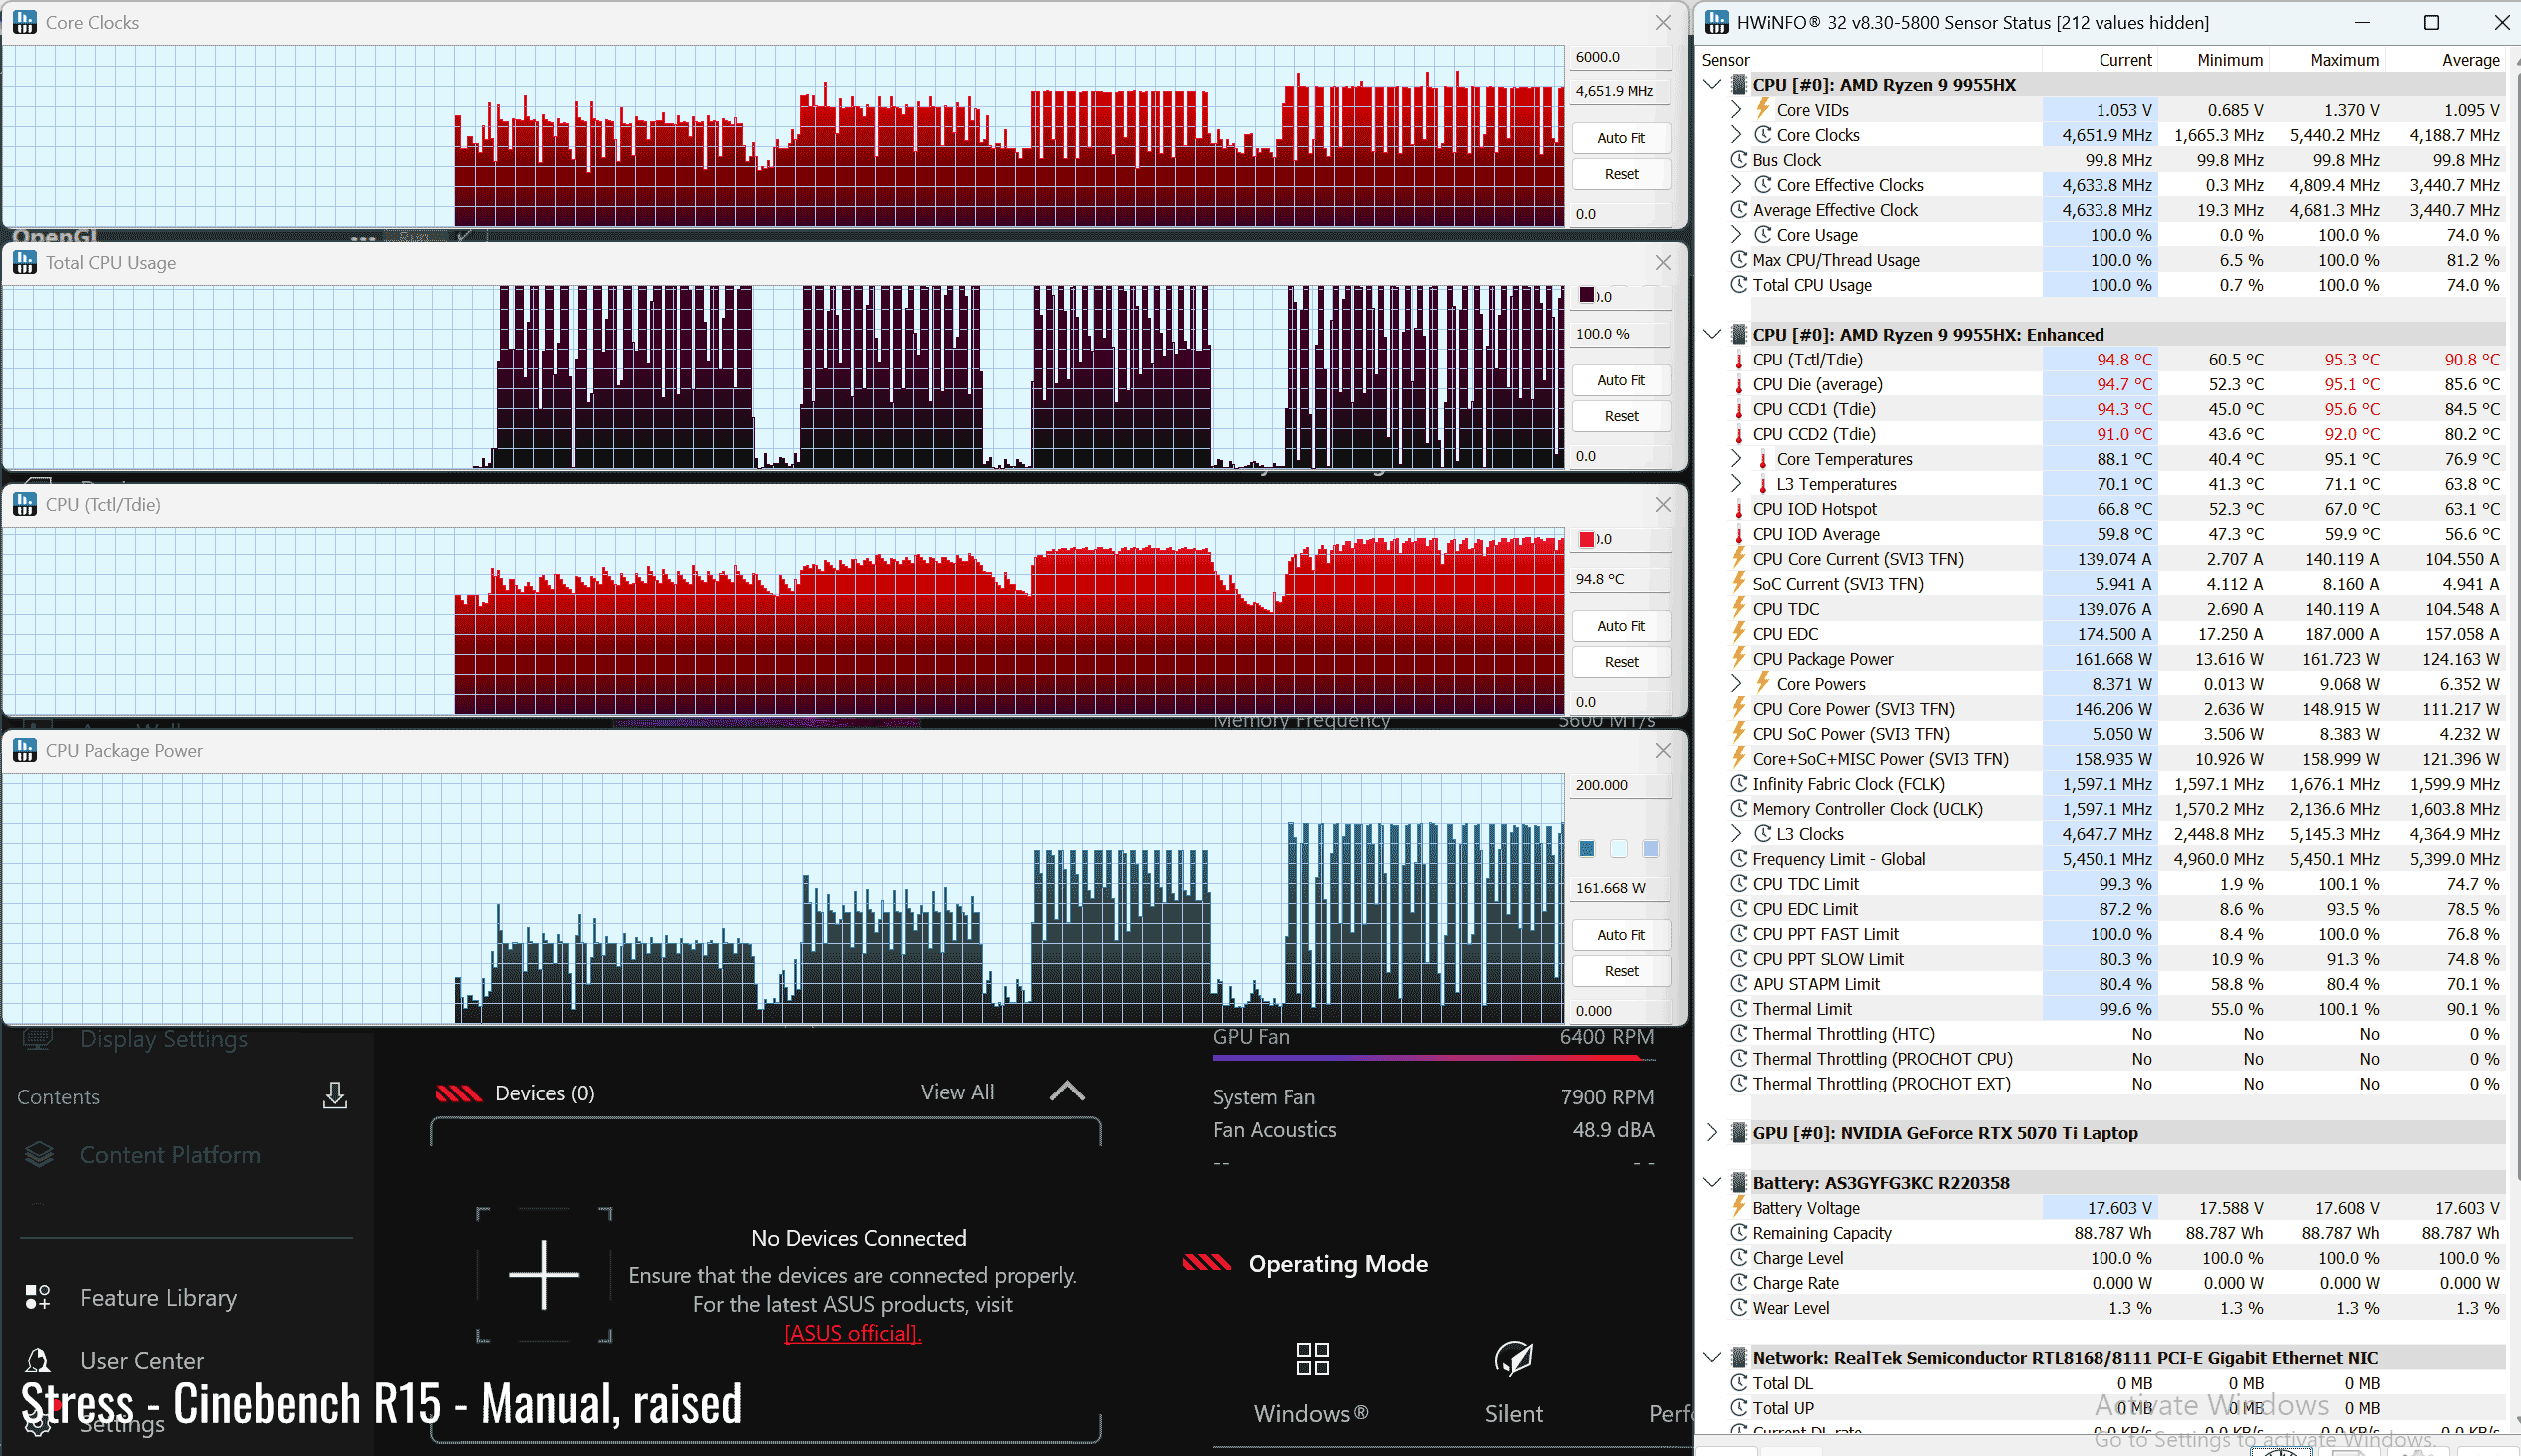Click dark blue swatch in CPU Package Power
The height and width of the screenshot is (1456, 2521).
pos(1587,848)
